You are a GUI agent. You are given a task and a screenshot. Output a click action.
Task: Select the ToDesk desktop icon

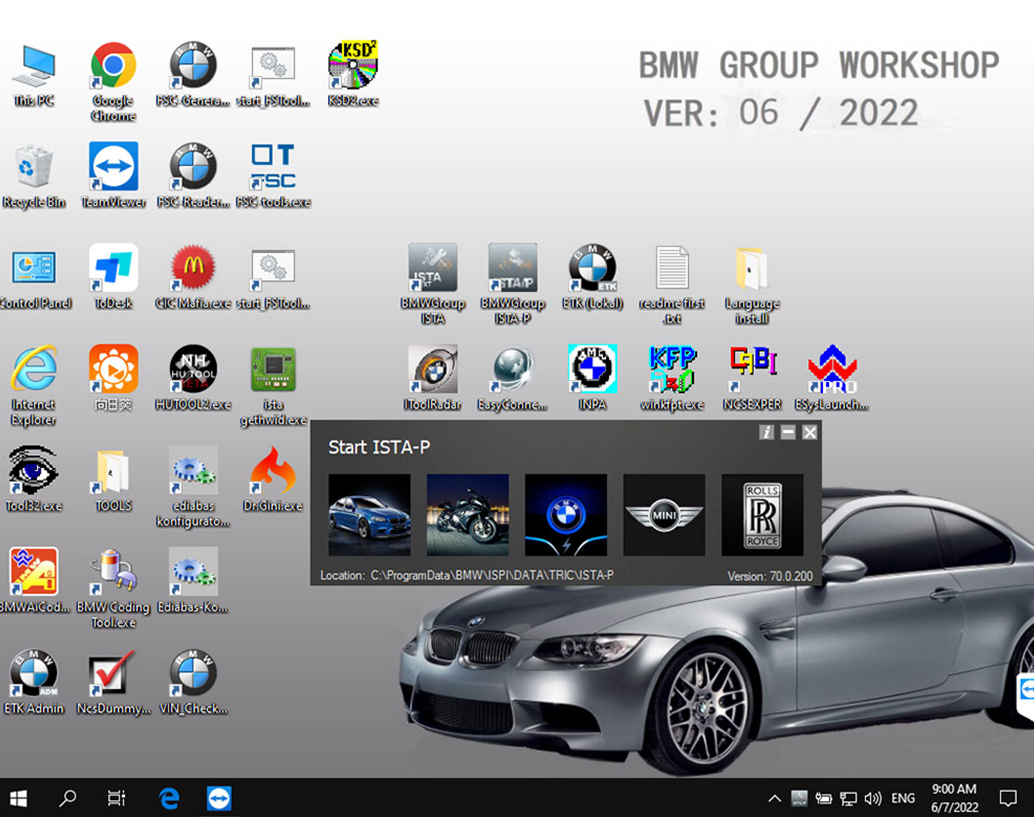tap(113, 277)
